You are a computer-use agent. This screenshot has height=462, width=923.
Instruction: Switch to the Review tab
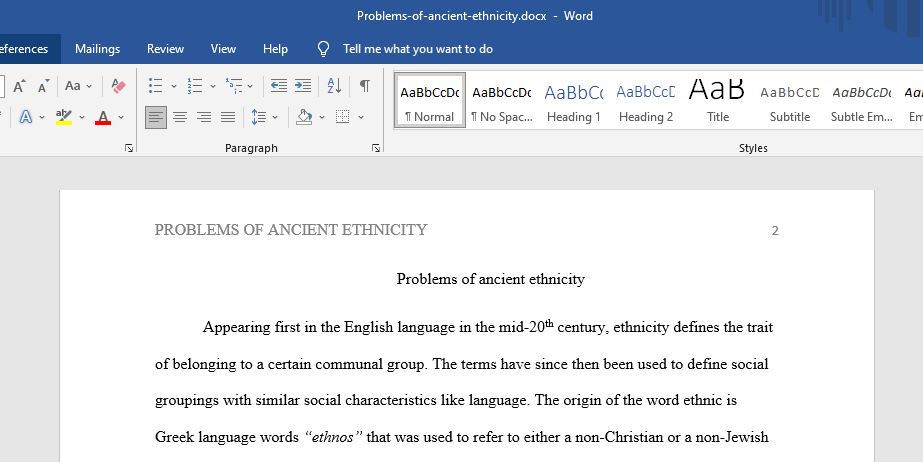tap(165, 49)
